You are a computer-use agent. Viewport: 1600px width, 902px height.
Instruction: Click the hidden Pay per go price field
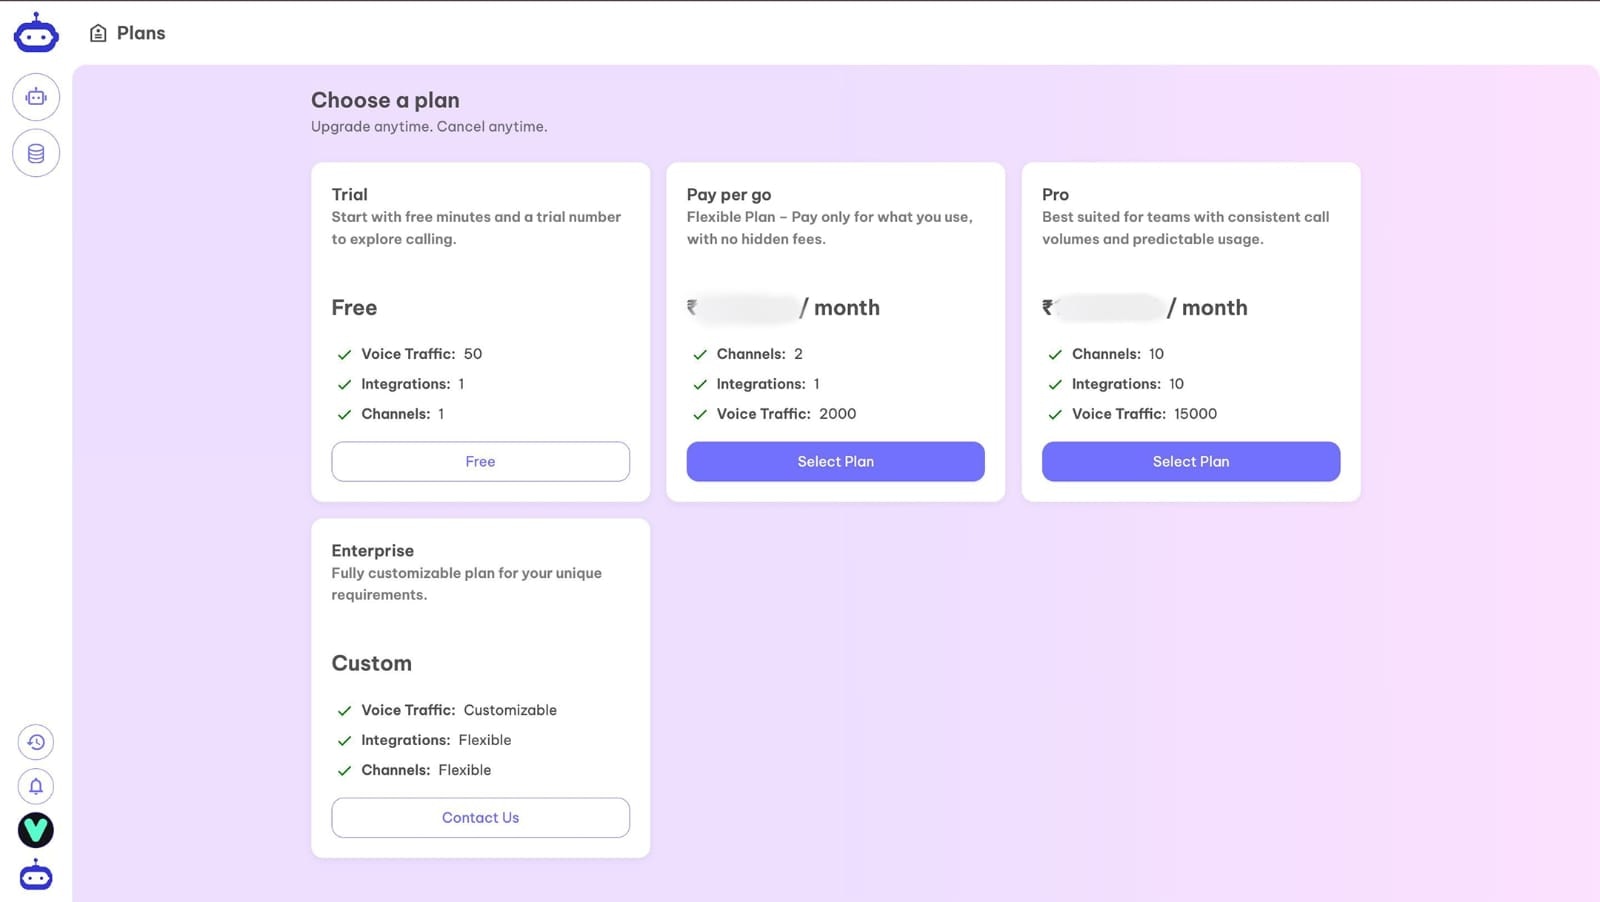point(744,308)
